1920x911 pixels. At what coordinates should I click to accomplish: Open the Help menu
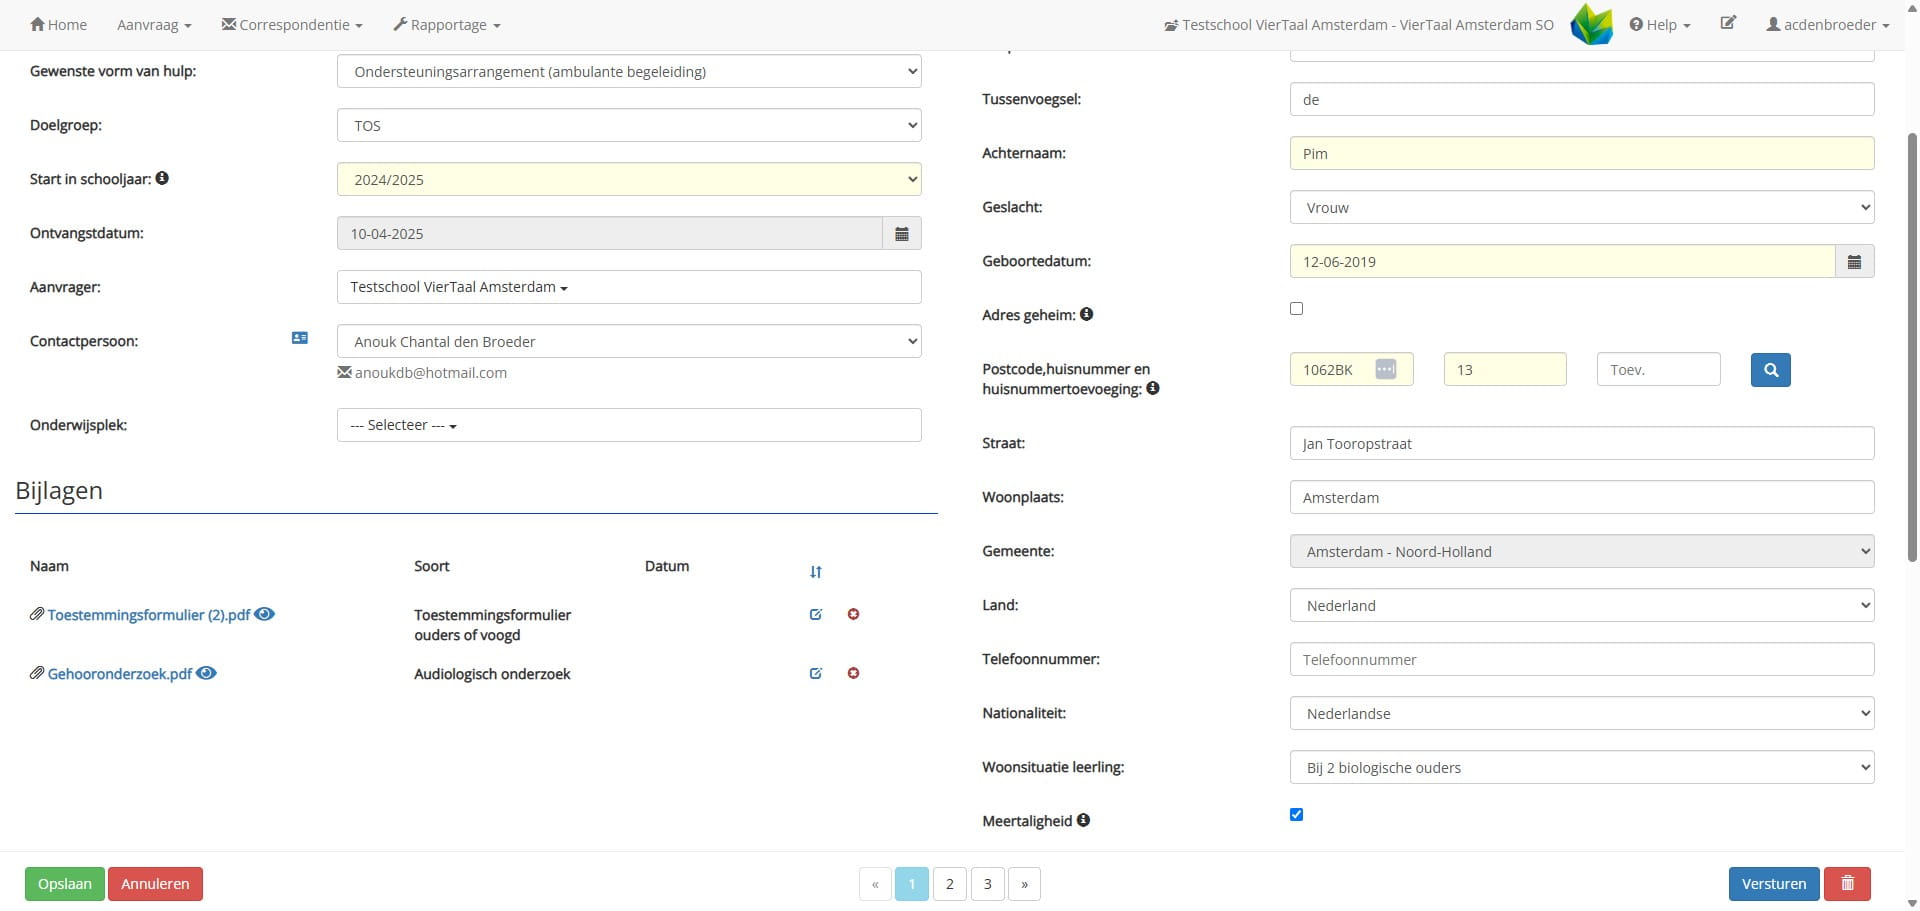(1660, 24)
